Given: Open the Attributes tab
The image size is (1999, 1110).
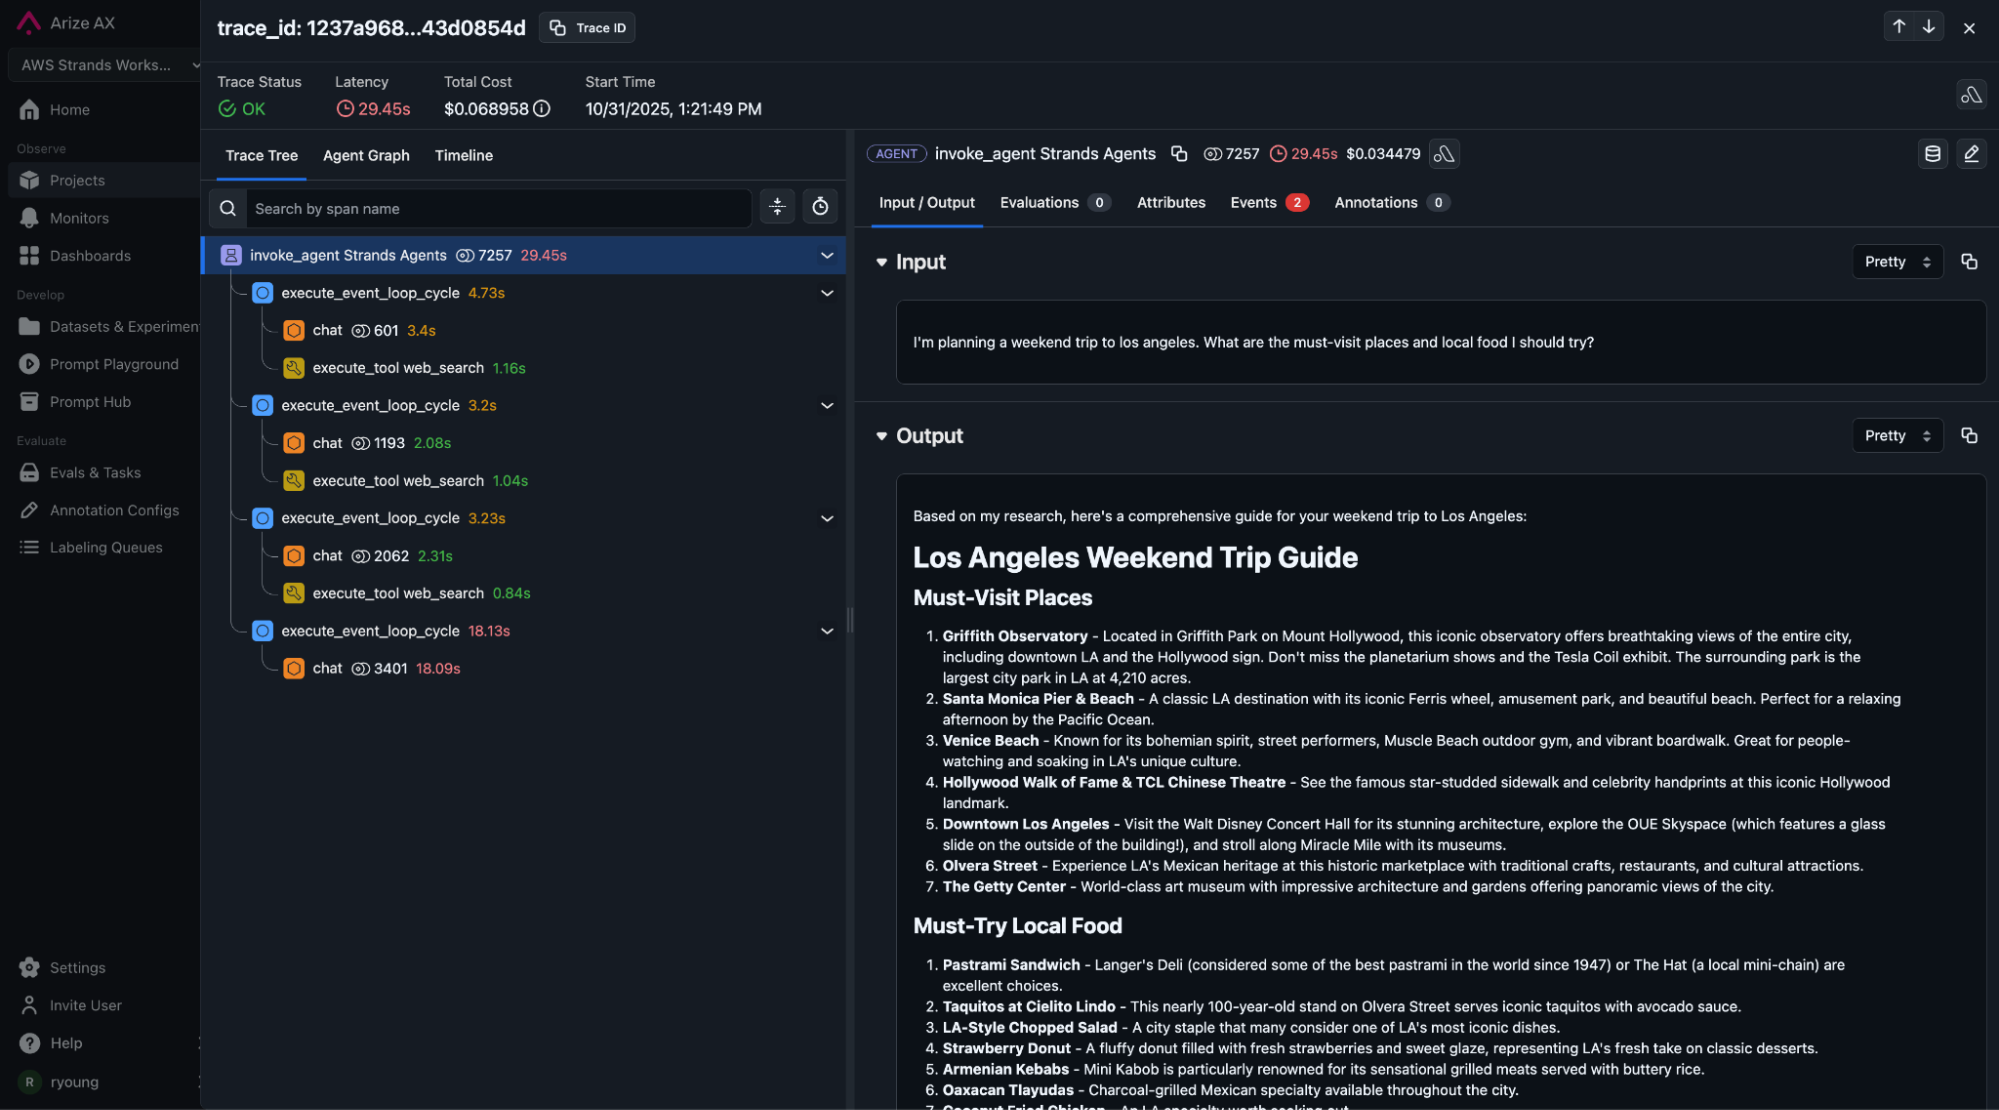Looking at the screenshot, I should pos(1170,202).
